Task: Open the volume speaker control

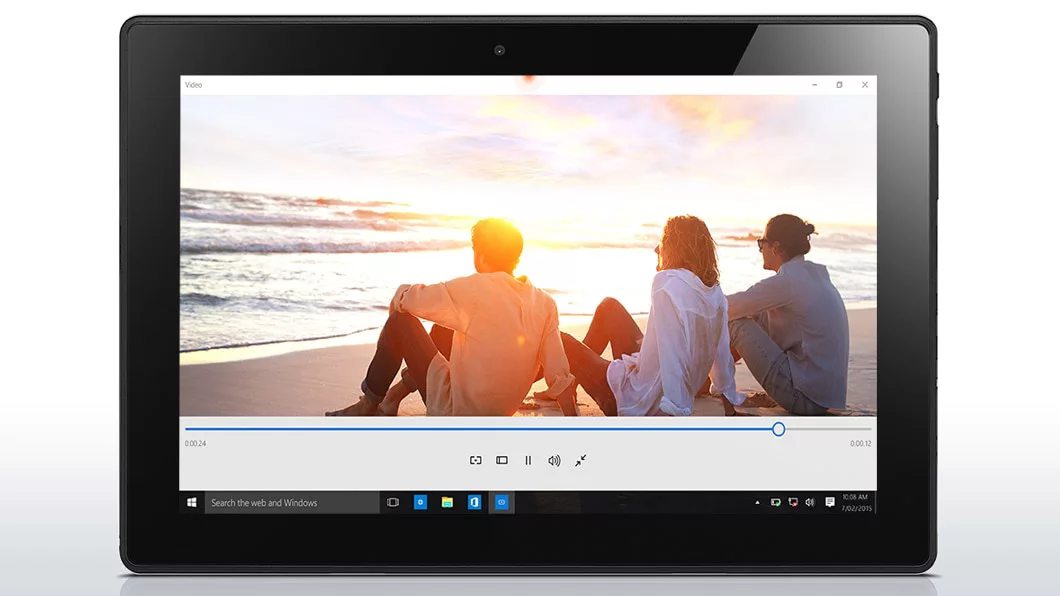Action: tap(554, 460)
